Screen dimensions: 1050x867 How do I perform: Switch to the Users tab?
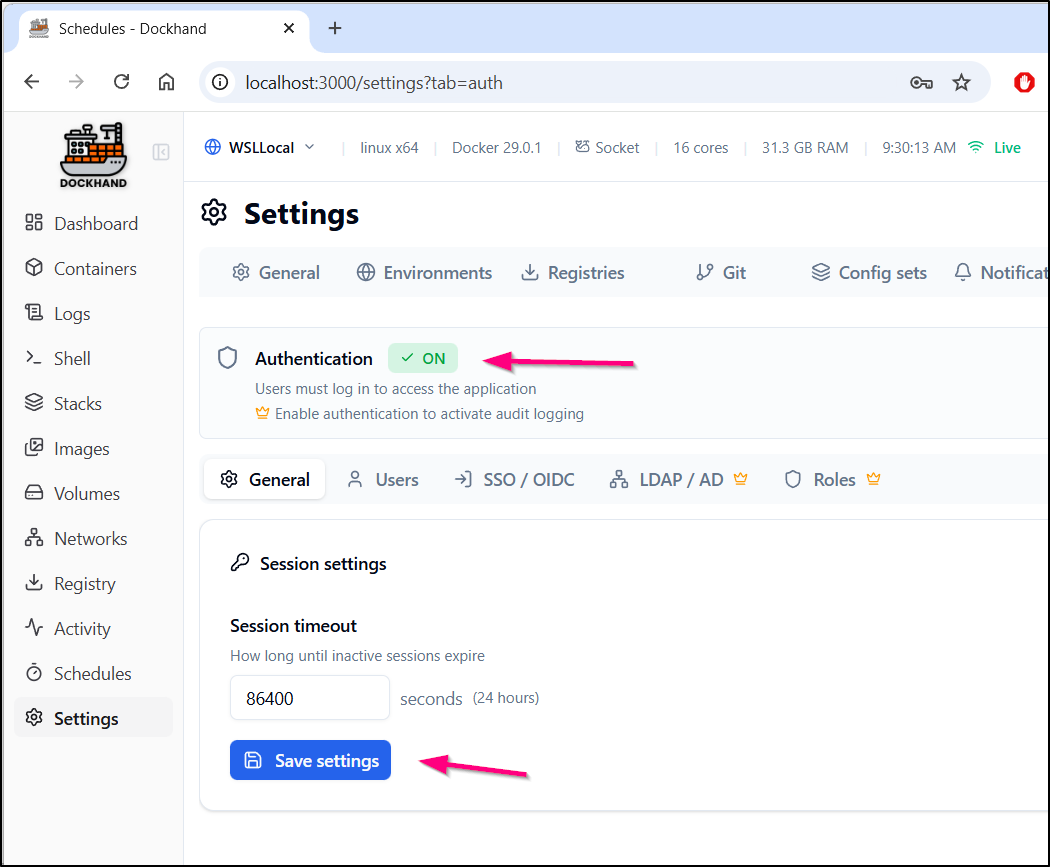383,480
